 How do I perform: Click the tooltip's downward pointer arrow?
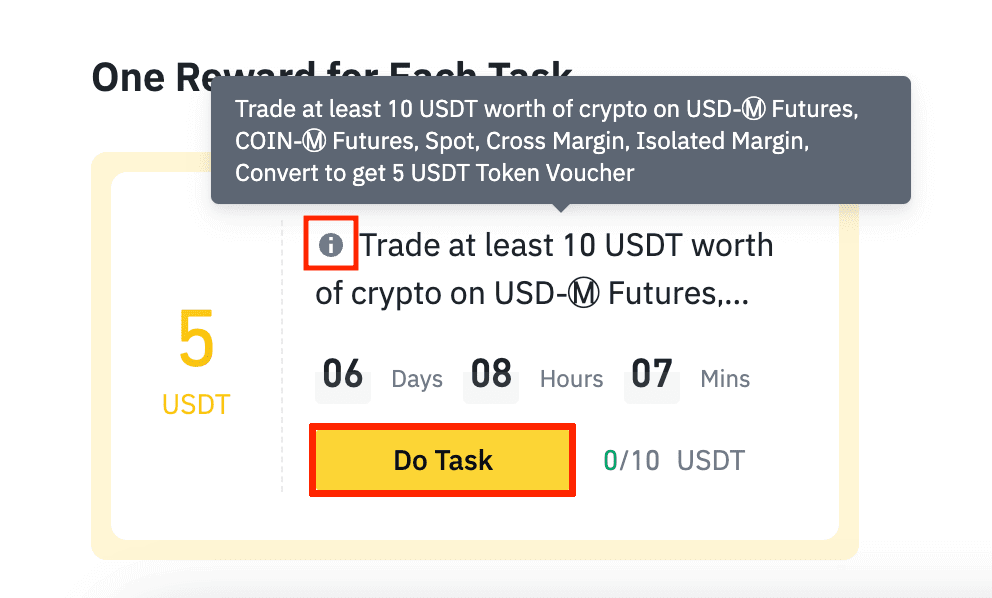coord(561,208)
